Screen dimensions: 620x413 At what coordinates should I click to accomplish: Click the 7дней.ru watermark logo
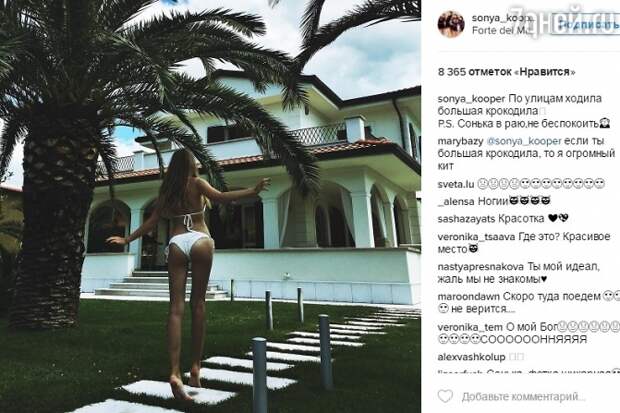pyautogui.click(x=565, y=22)
